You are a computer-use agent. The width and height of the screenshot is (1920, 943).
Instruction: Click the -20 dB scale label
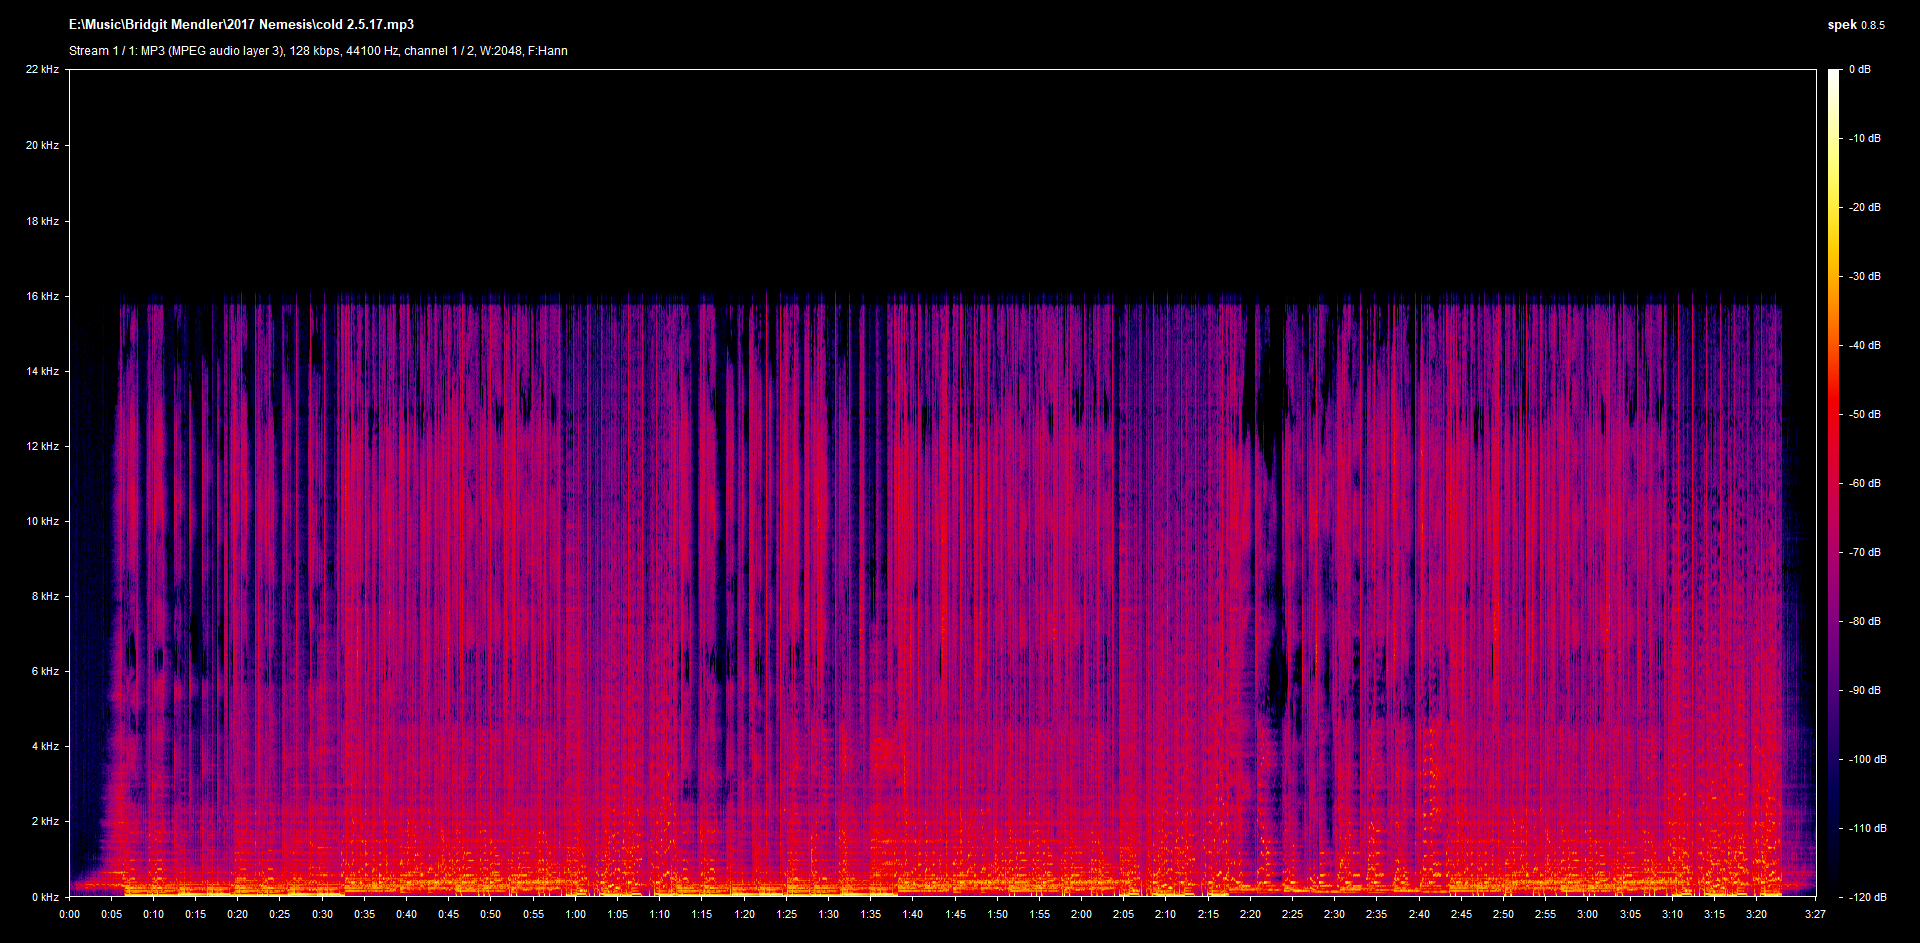click(x=1863, y=207)
